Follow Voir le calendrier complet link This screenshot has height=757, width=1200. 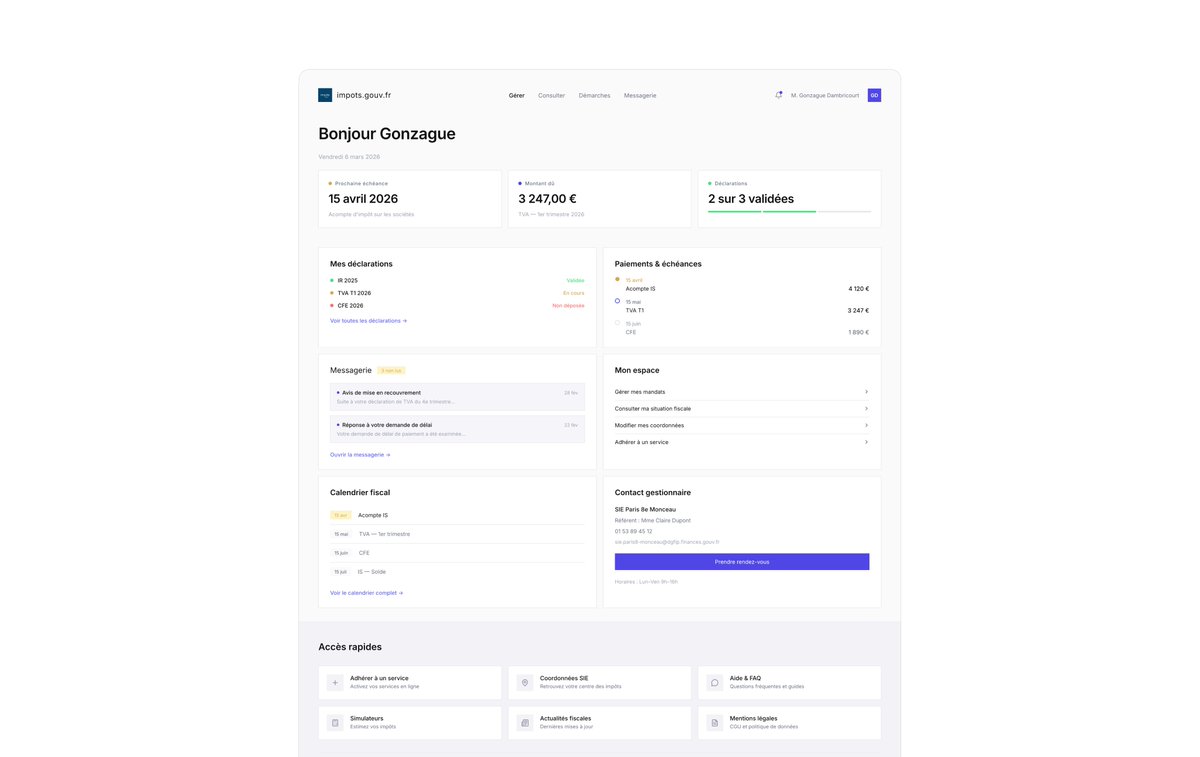366,593
